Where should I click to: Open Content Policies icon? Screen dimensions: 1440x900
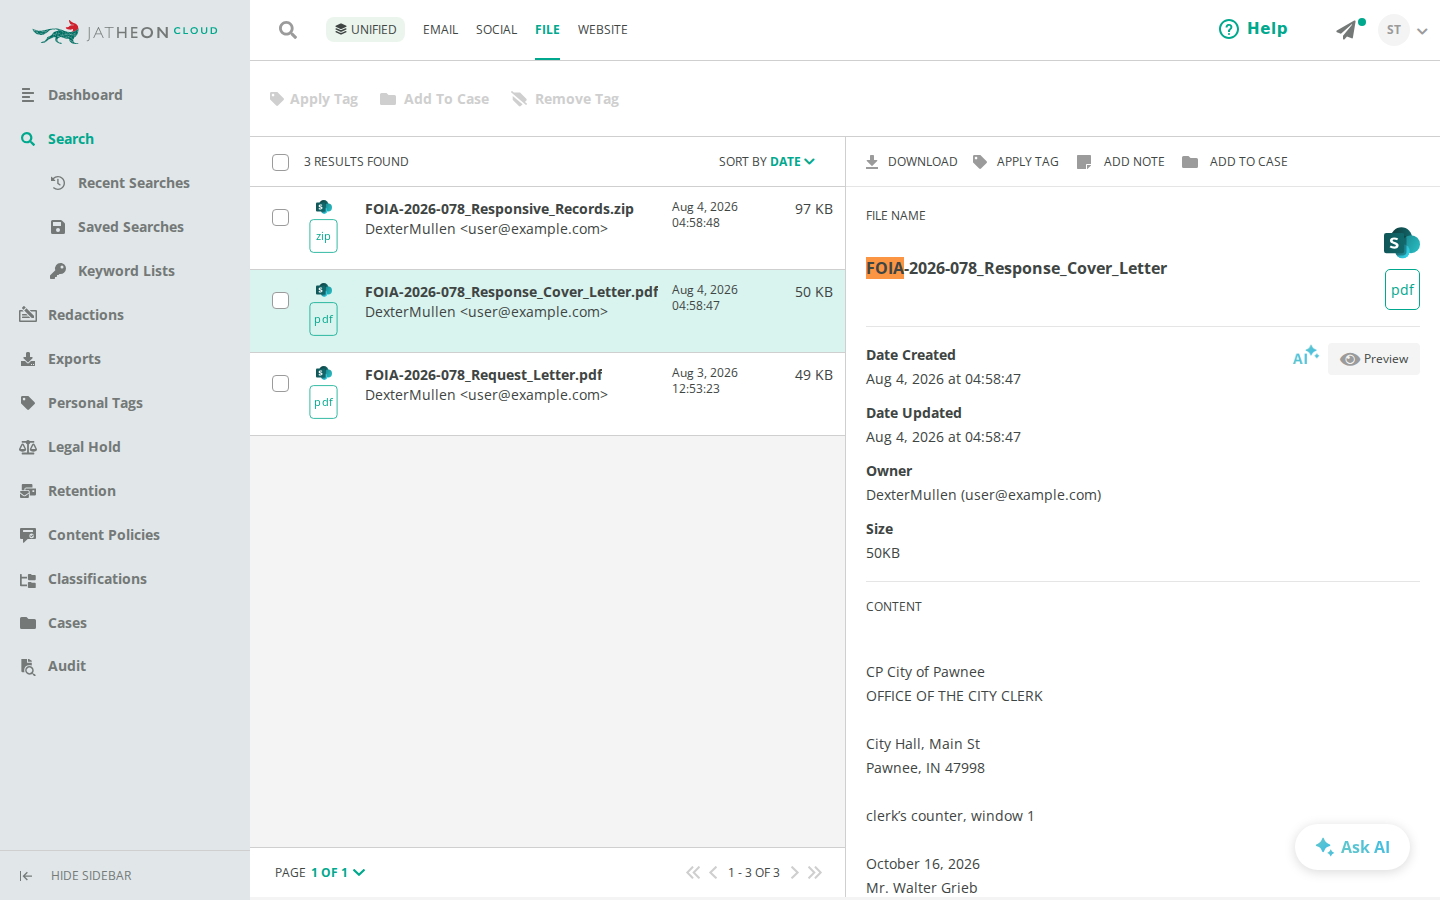point(28,535)
